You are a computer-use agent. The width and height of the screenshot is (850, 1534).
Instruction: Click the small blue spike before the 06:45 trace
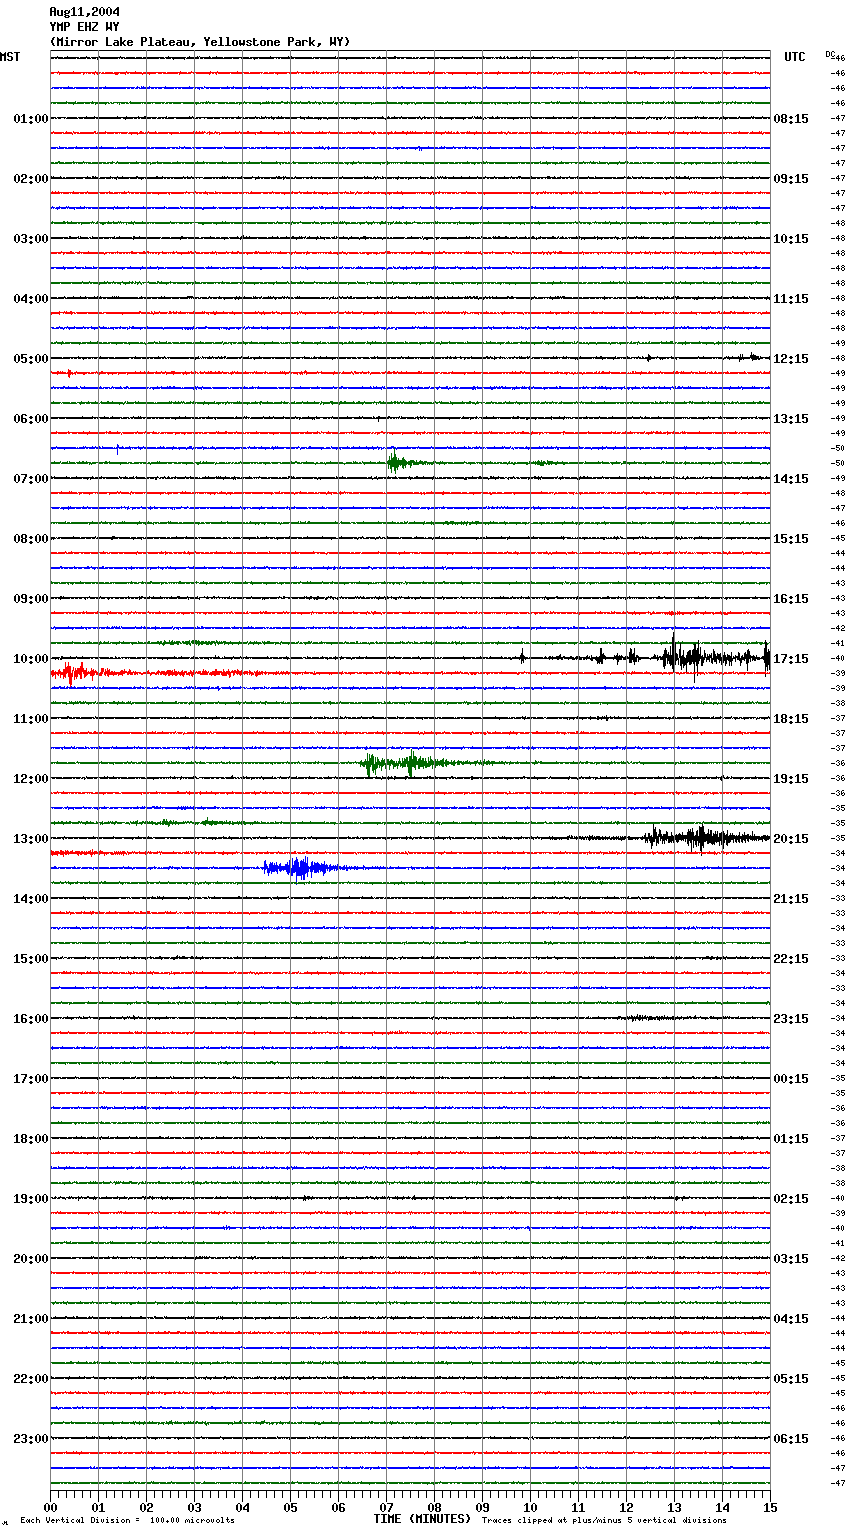(117, 449)
